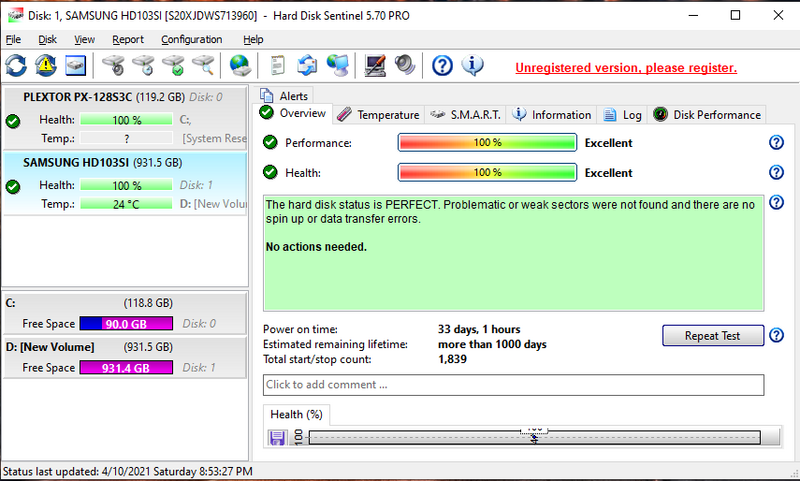Click the blue-framed disk panel toolbar icon
This screenshot has height=481, width=800.
tap(76, 66)
